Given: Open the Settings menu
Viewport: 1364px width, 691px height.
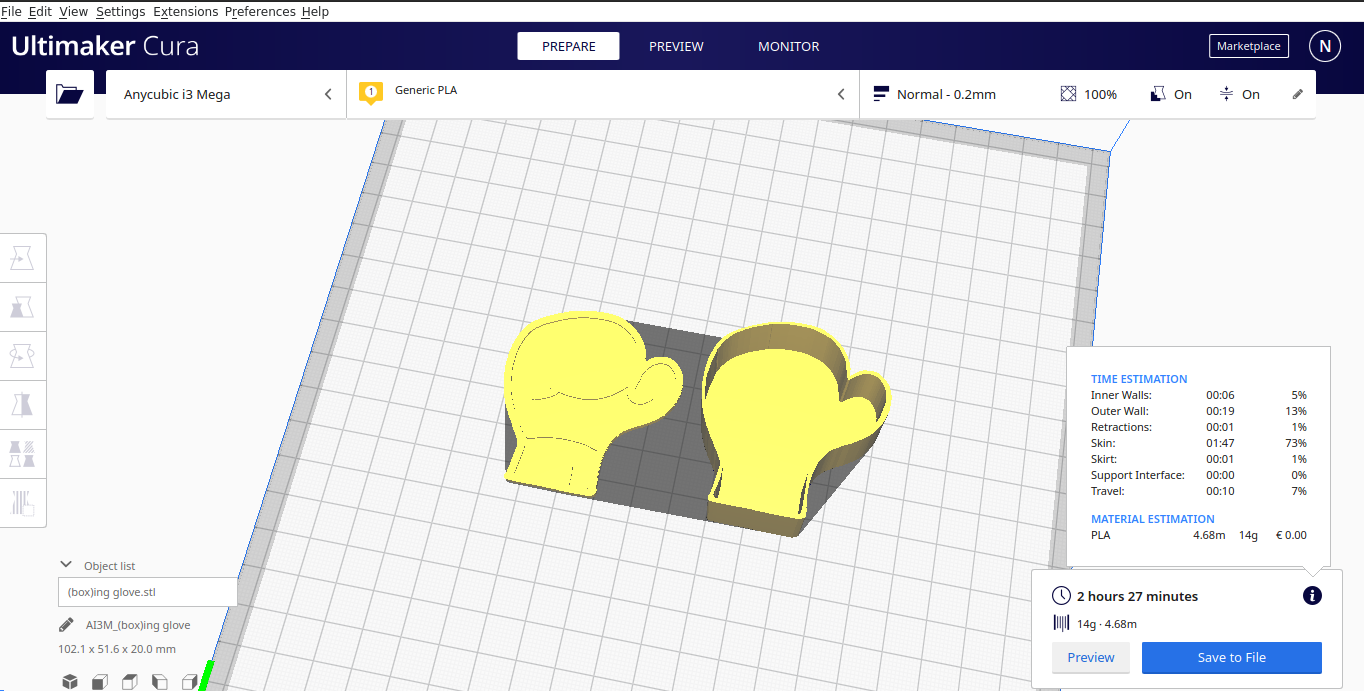Looking at the screenshot, I should click(120, 11).
